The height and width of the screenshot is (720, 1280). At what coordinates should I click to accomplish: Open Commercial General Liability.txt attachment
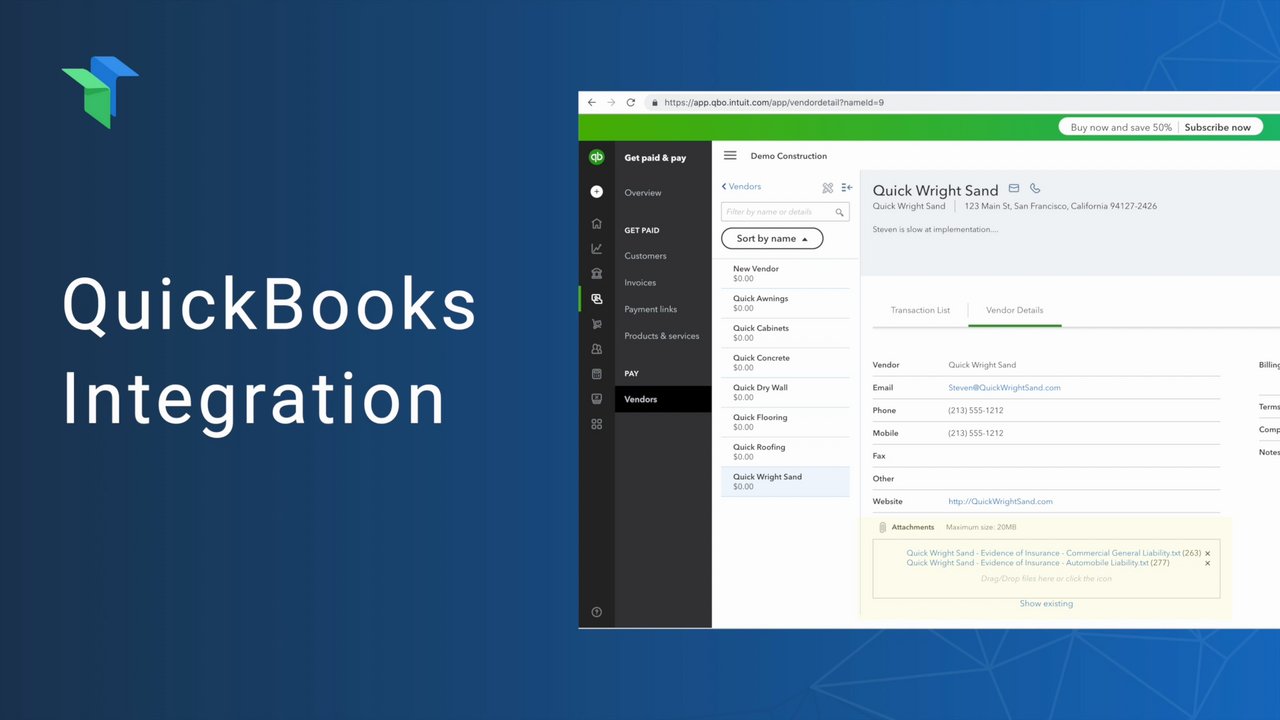click(x=1043, y=553)
